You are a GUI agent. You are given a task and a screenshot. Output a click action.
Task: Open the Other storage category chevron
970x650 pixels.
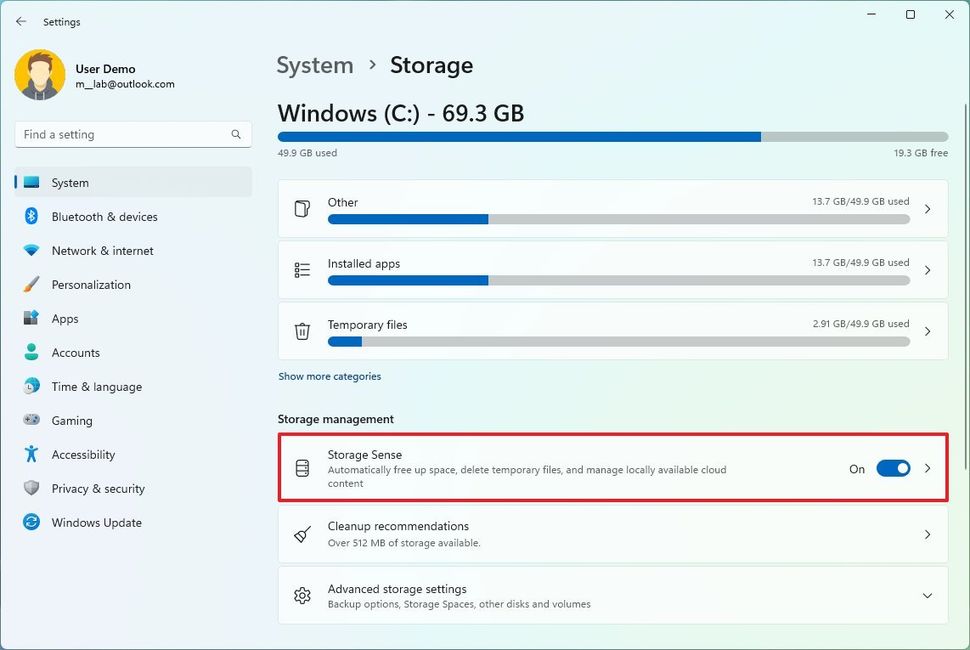pyautogui.click(x=927, y=209)
